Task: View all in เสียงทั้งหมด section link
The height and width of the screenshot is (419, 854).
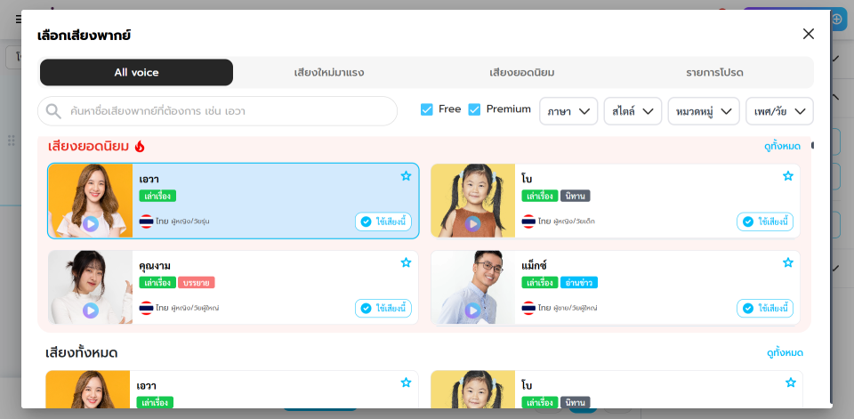Action: tap(785, 353)
